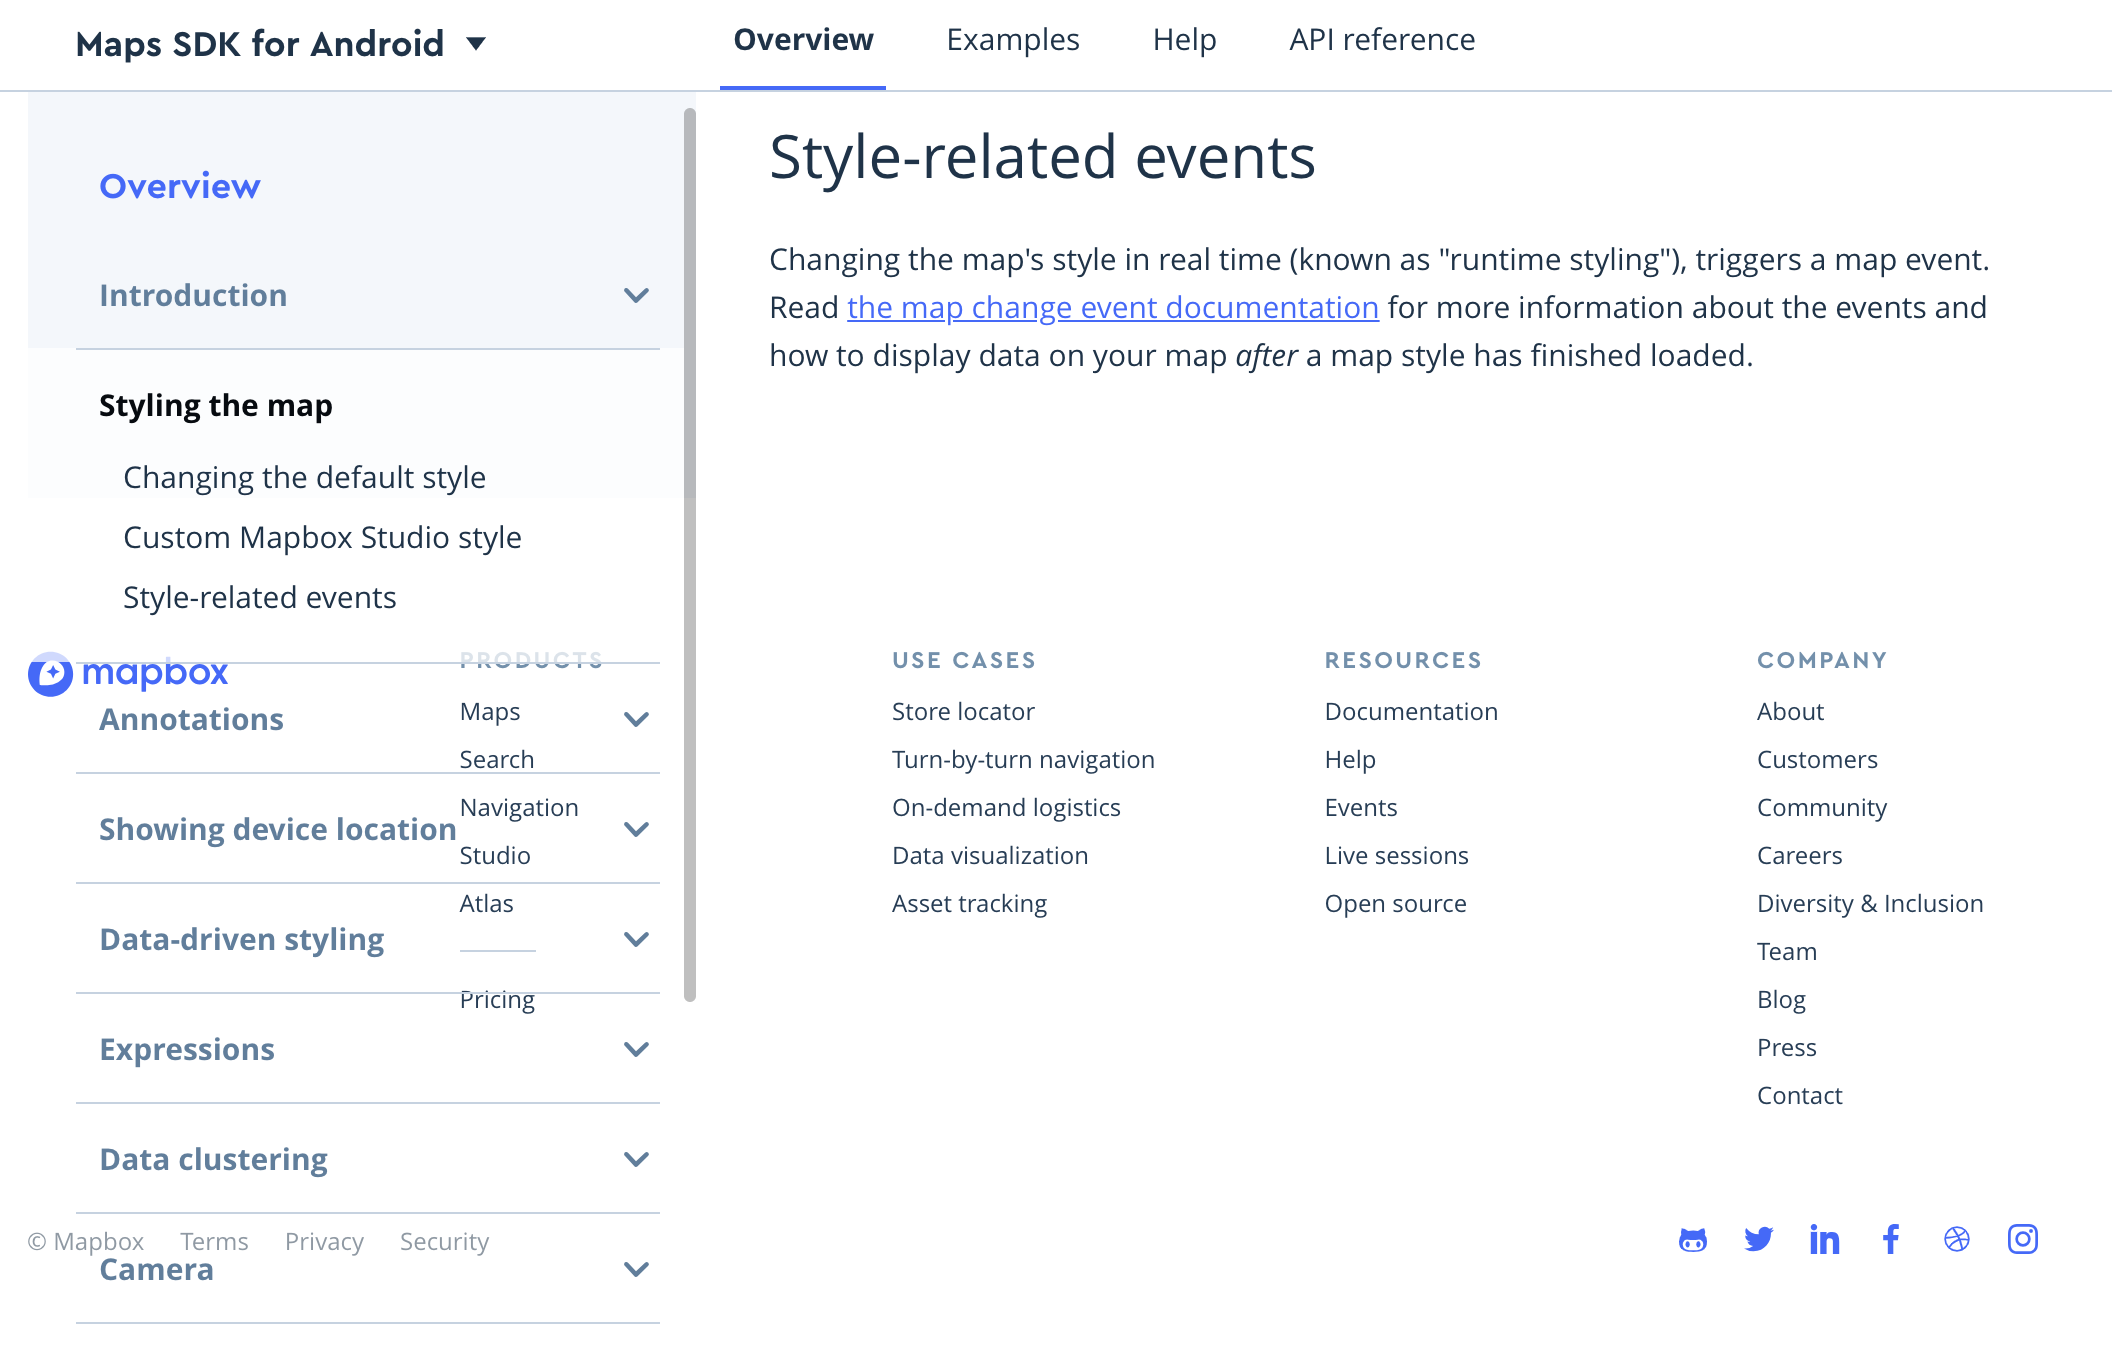Open Mapbox's GitHub page via footer icon
2112x1354 pixels.
pos(1692,1239)
